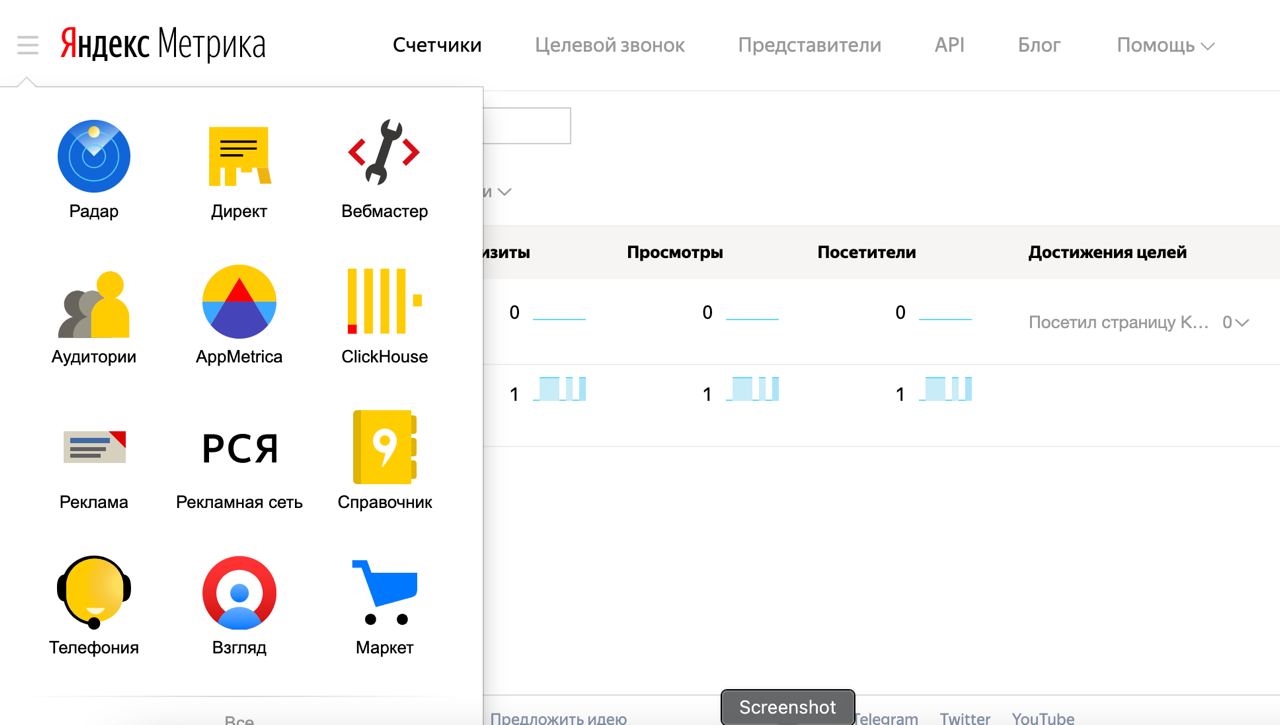
Task: Click the Предложить идею footer link
Action: pos(558,717)
